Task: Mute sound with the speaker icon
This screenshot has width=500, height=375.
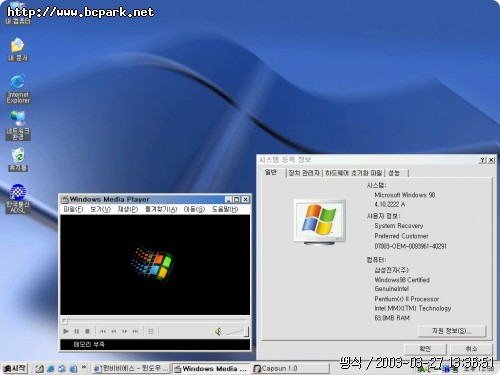Action: click(218, 331)
